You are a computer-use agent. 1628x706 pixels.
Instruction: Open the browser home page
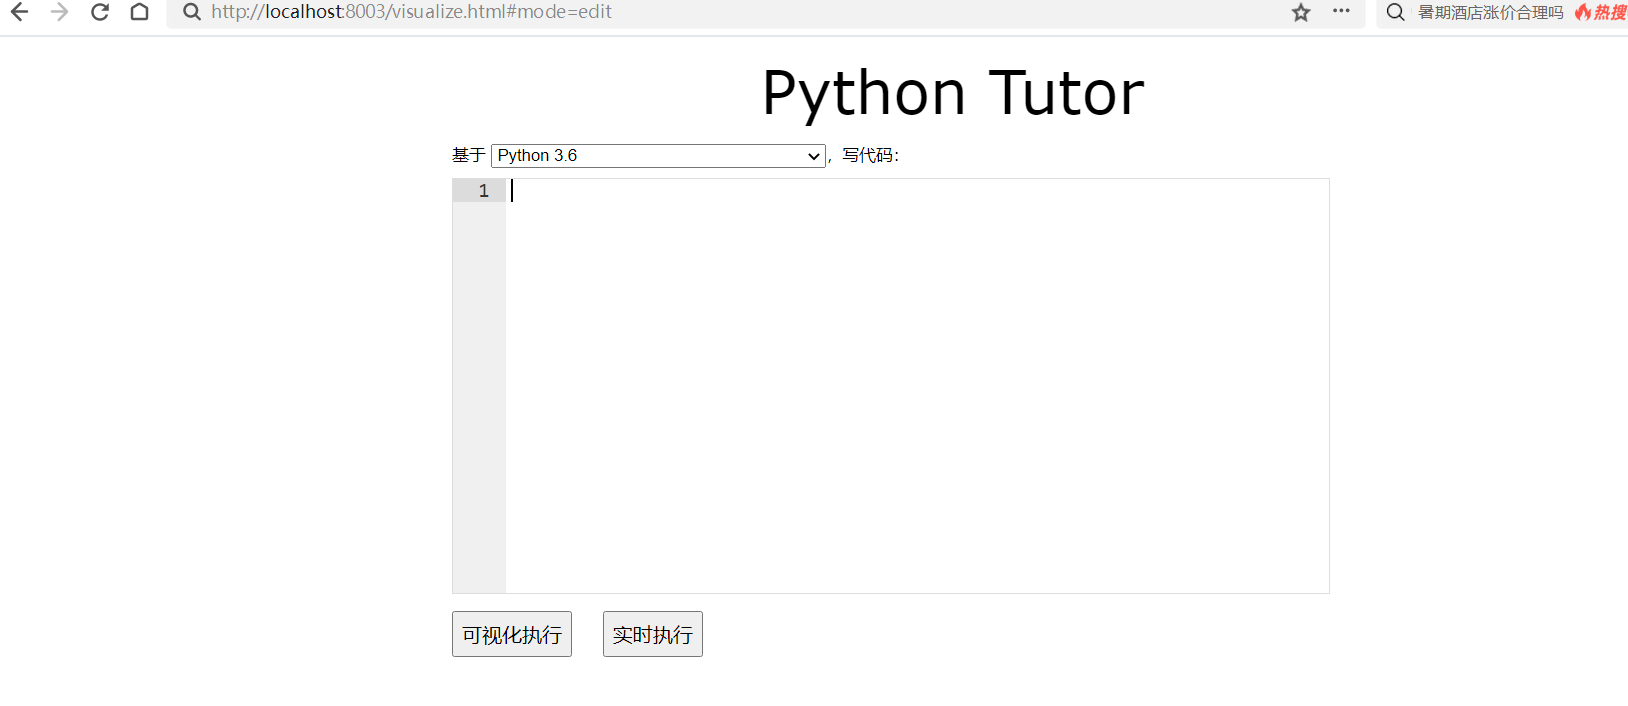click(x=140, y=12)
